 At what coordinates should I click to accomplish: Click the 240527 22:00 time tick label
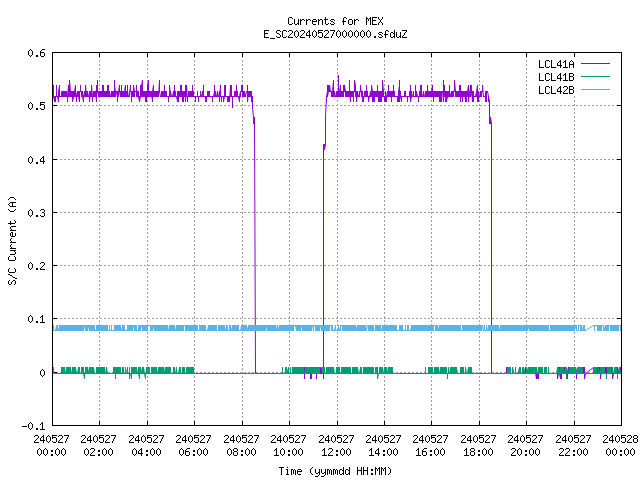(x=573, y=446)
